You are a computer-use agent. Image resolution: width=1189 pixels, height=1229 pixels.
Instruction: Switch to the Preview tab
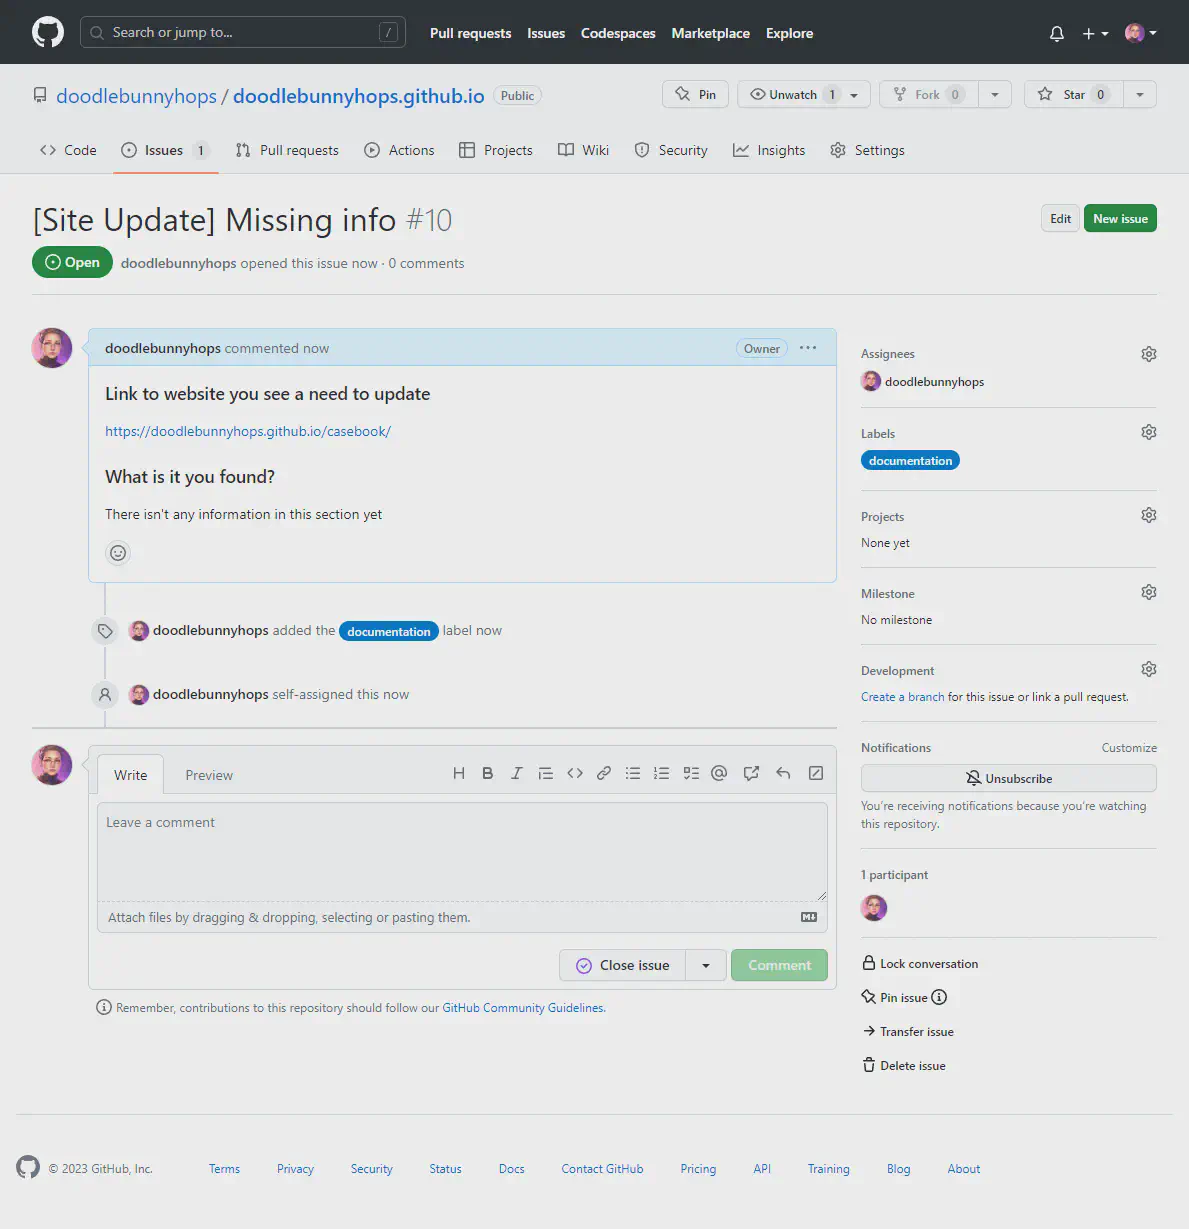pos(209,775)
